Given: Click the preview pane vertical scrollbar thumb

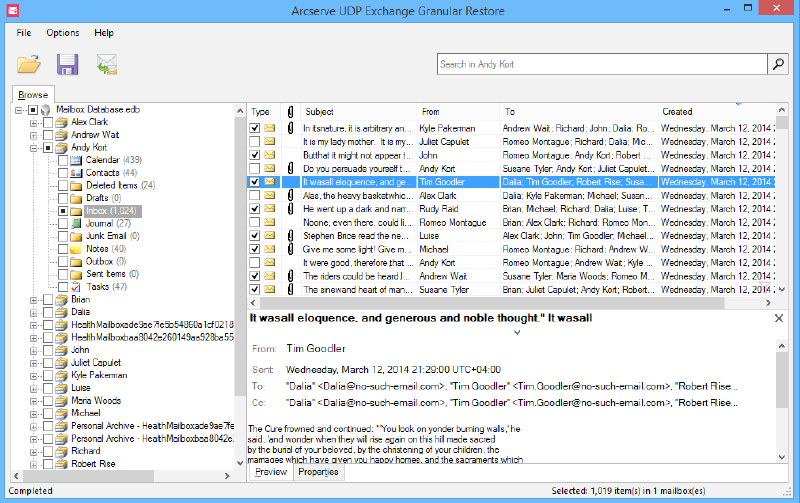Looking at the screenshot, I should click(x=782, y=381).
